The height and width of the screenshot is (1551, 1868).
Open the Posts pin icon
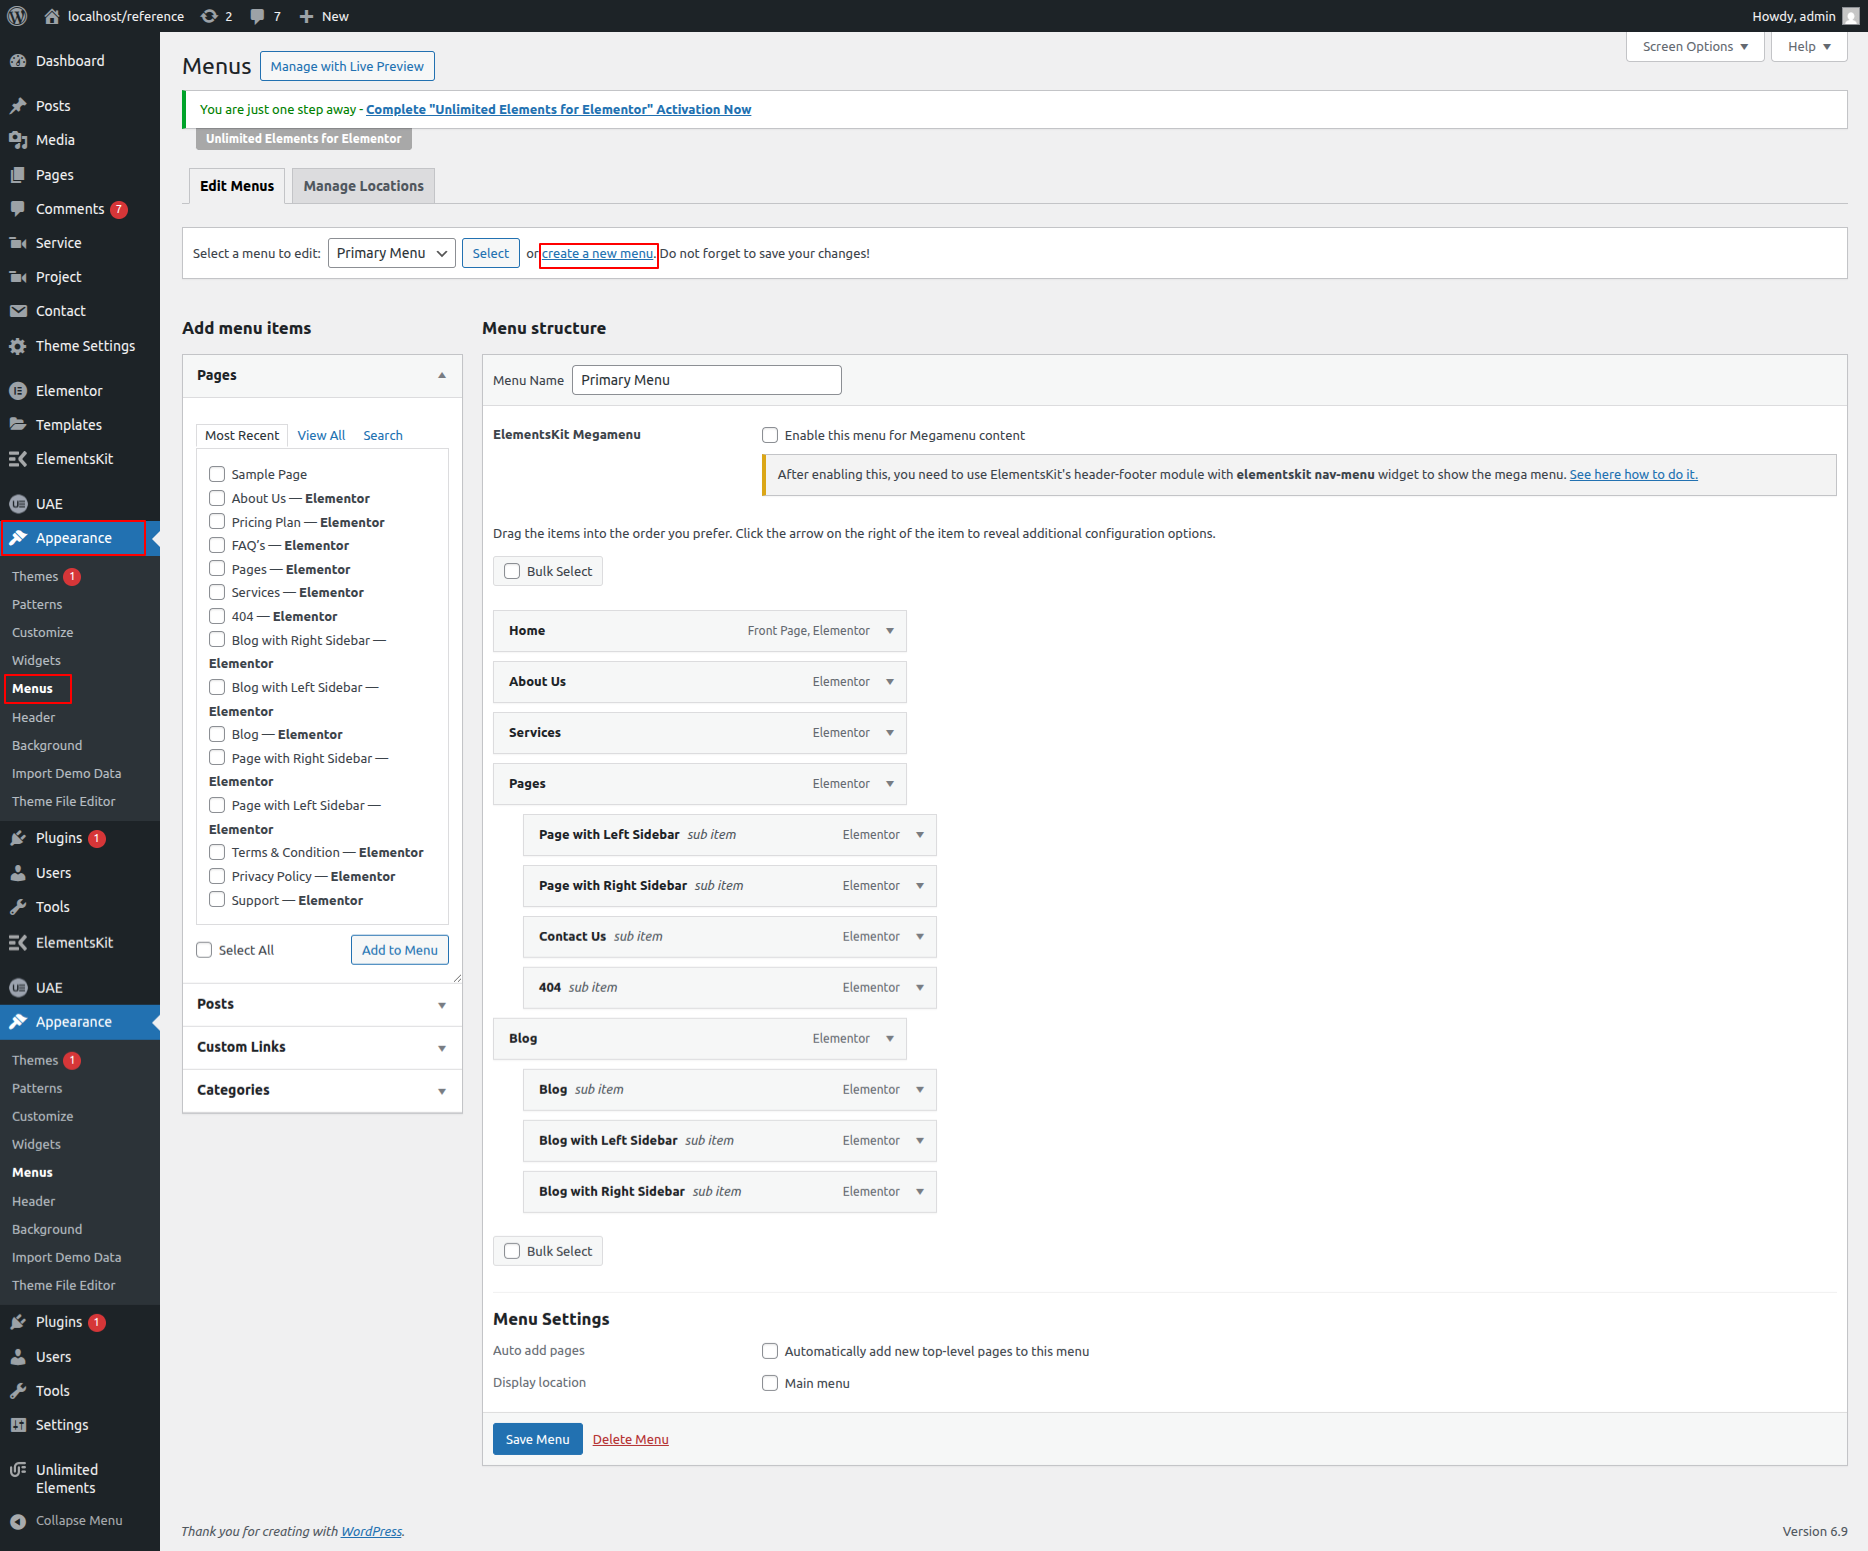[18, 106]
